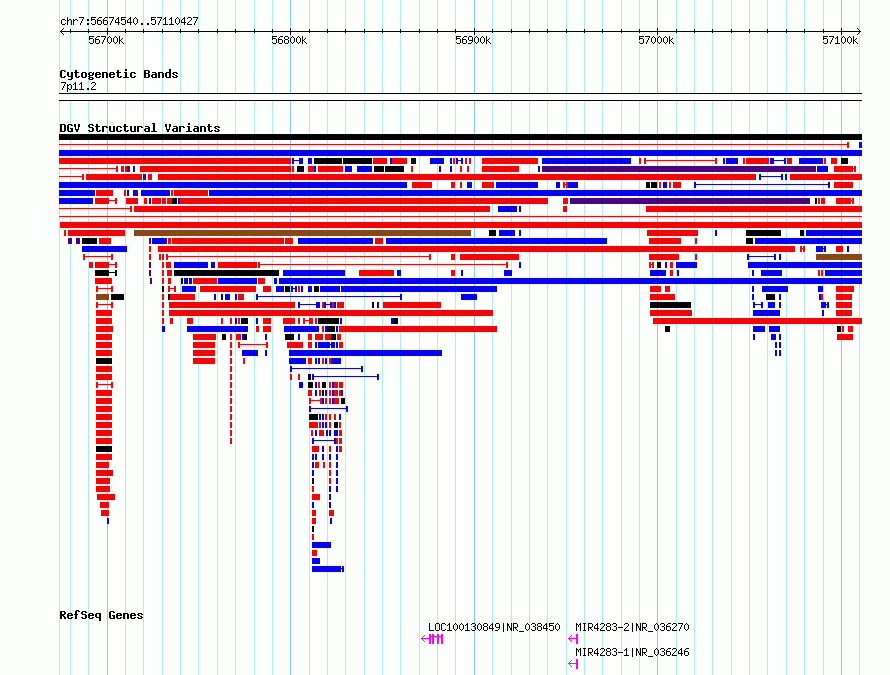Open the DGV Structural Variants track title
This screenshot has width=890, height=675.
[140, 128]
